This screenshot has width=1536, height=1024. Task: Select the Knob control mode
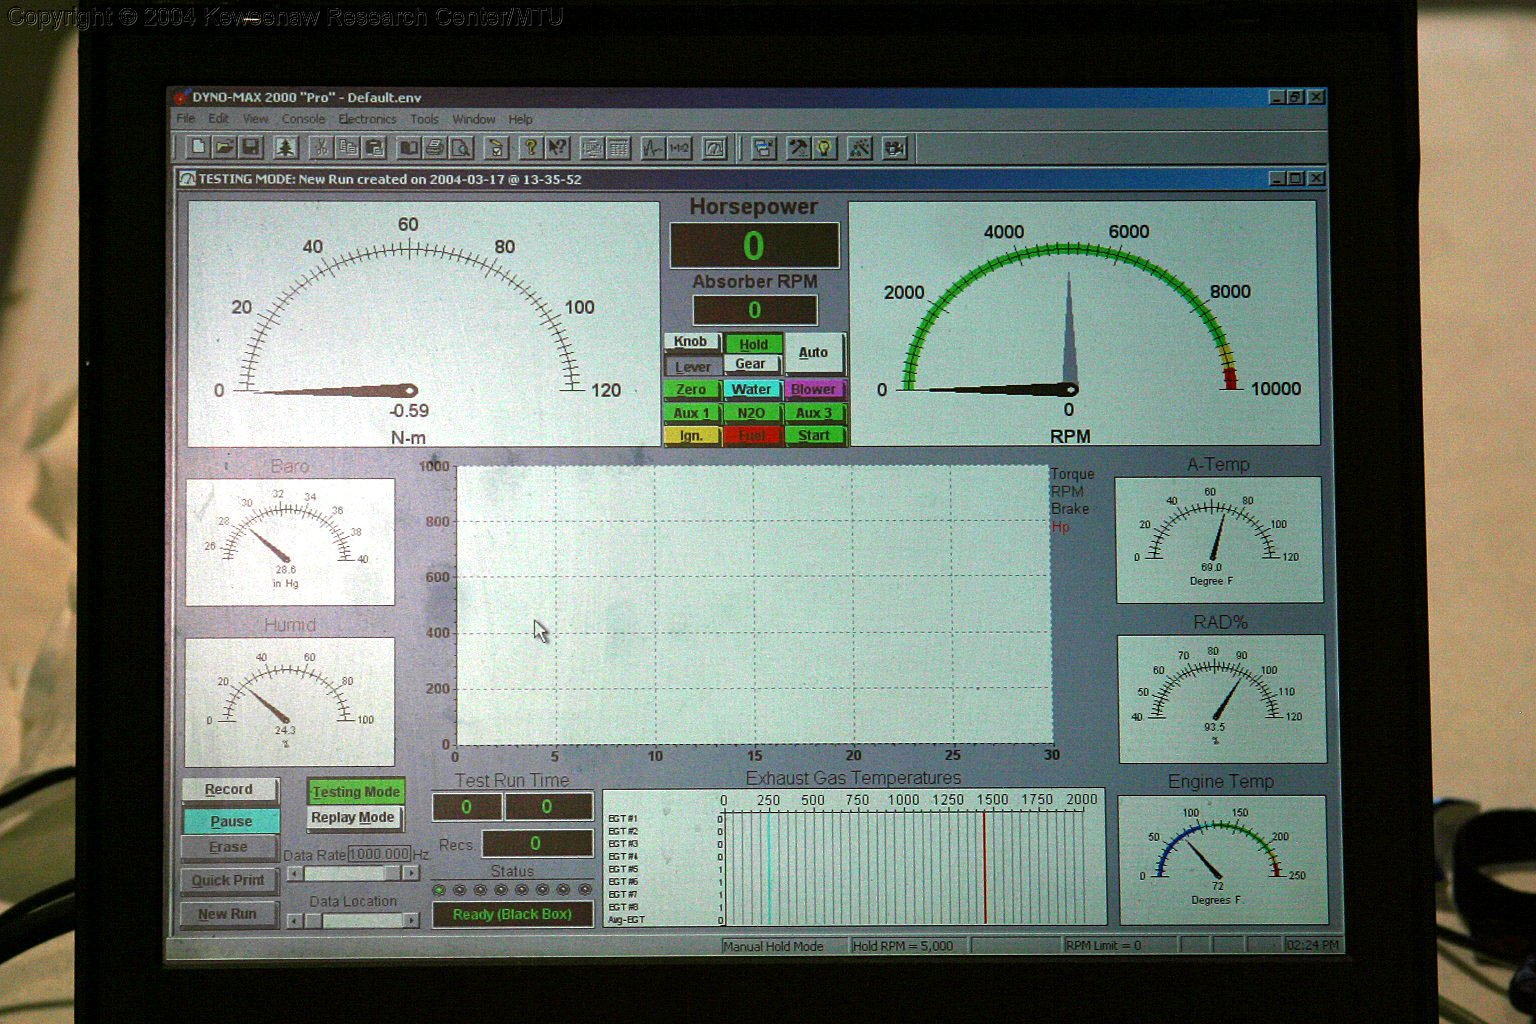click(x=691, y=342)
